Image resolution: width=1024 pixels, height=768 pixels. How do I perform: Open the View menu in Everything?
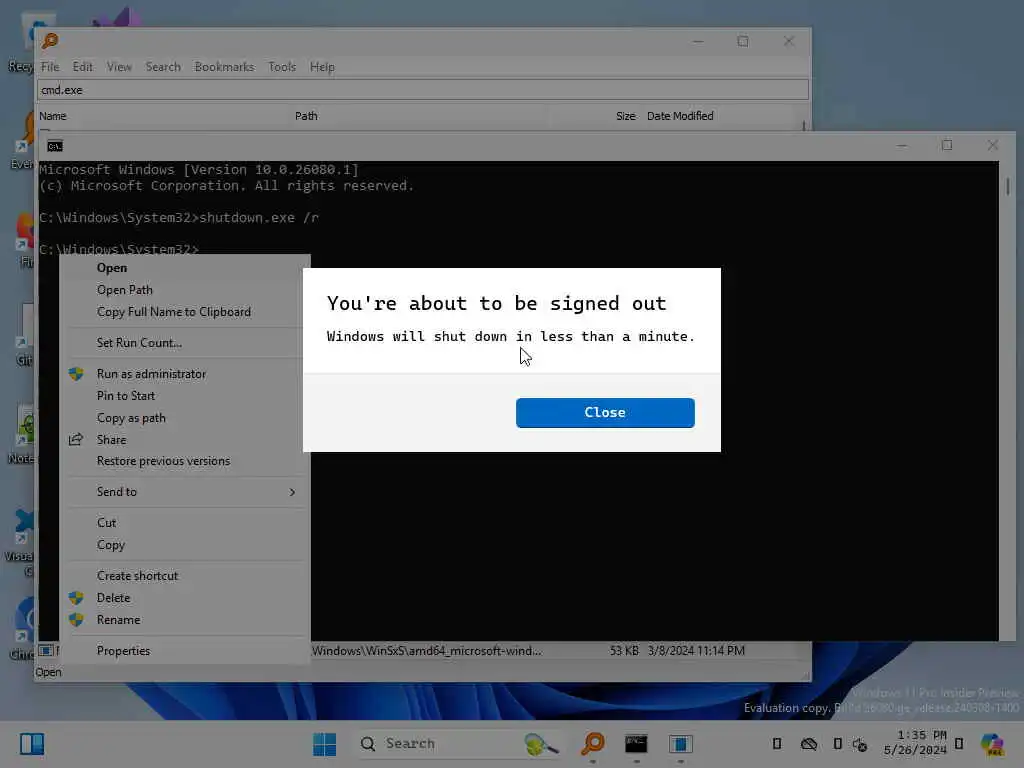coord(119,67)
